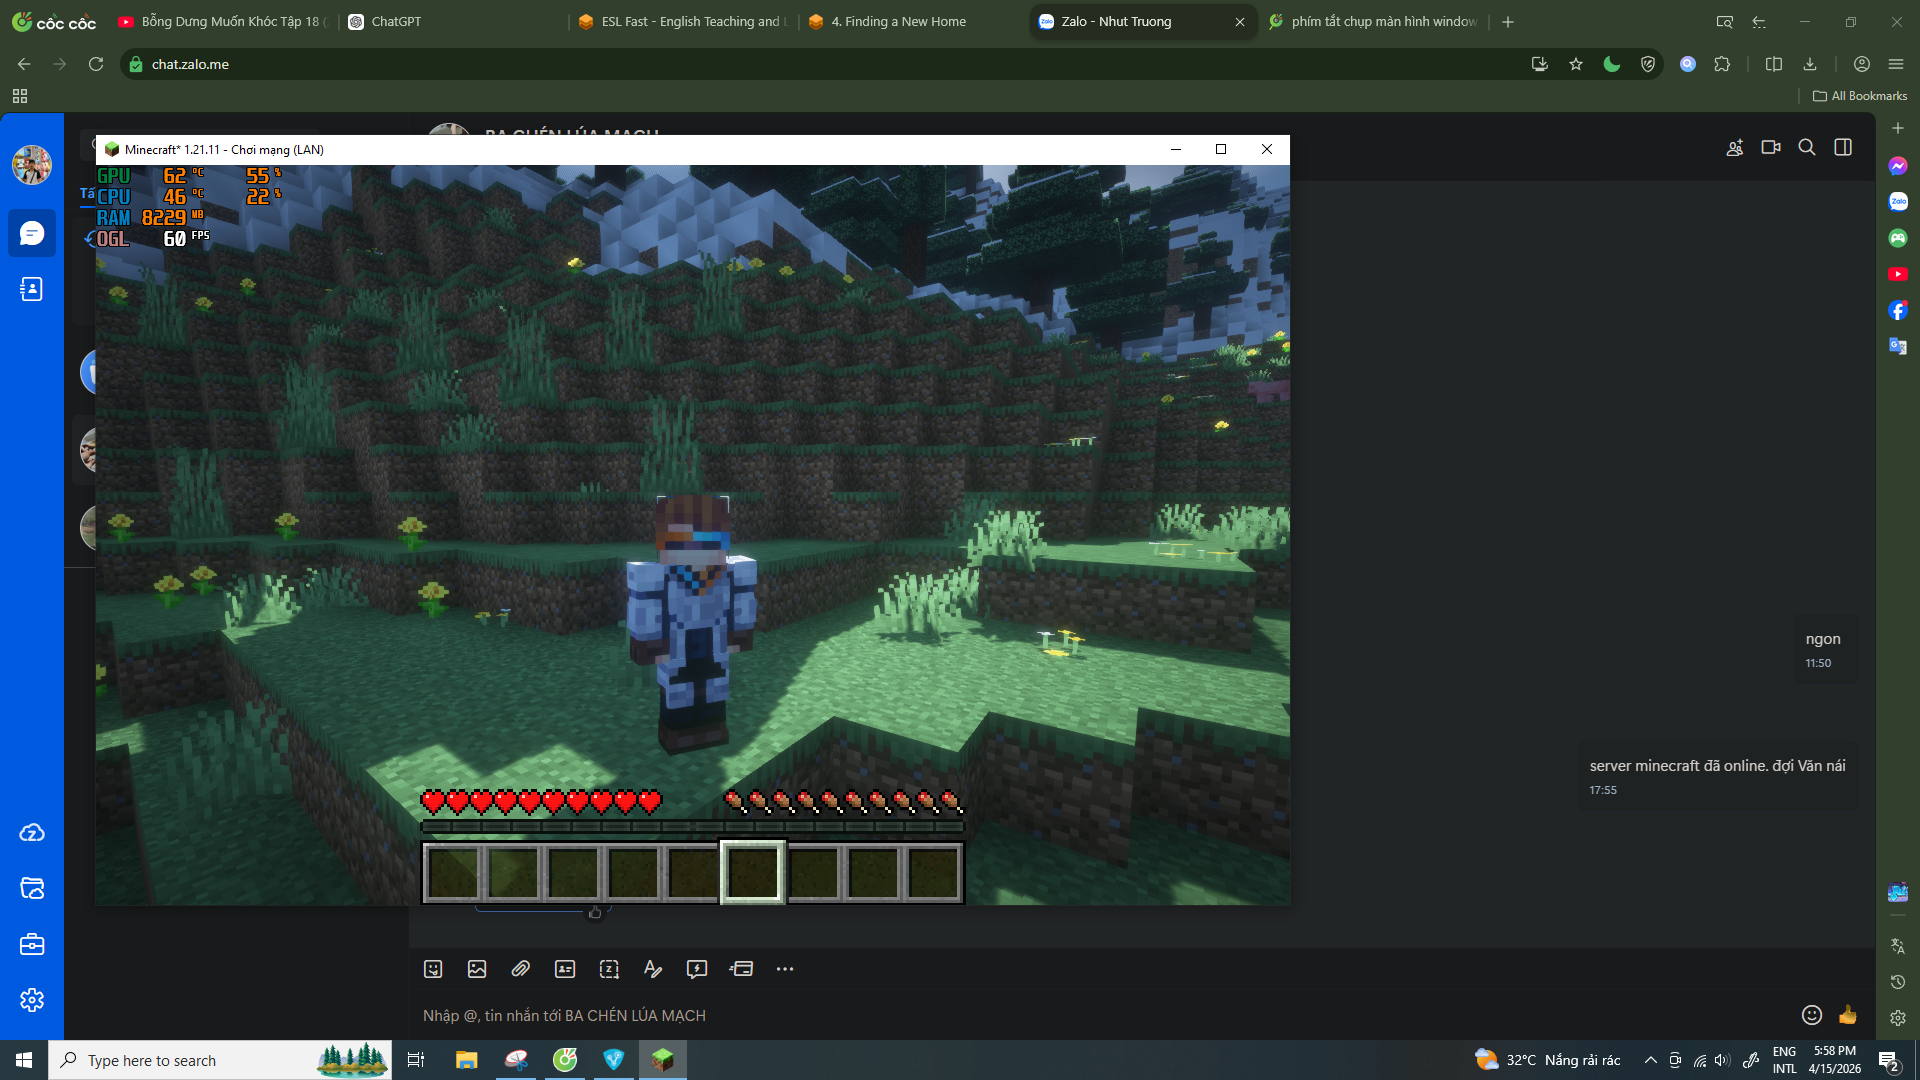Open the text formatting tool in Zalo
The width and height of the screenshot is (1920, 1080).
point(653,969)
